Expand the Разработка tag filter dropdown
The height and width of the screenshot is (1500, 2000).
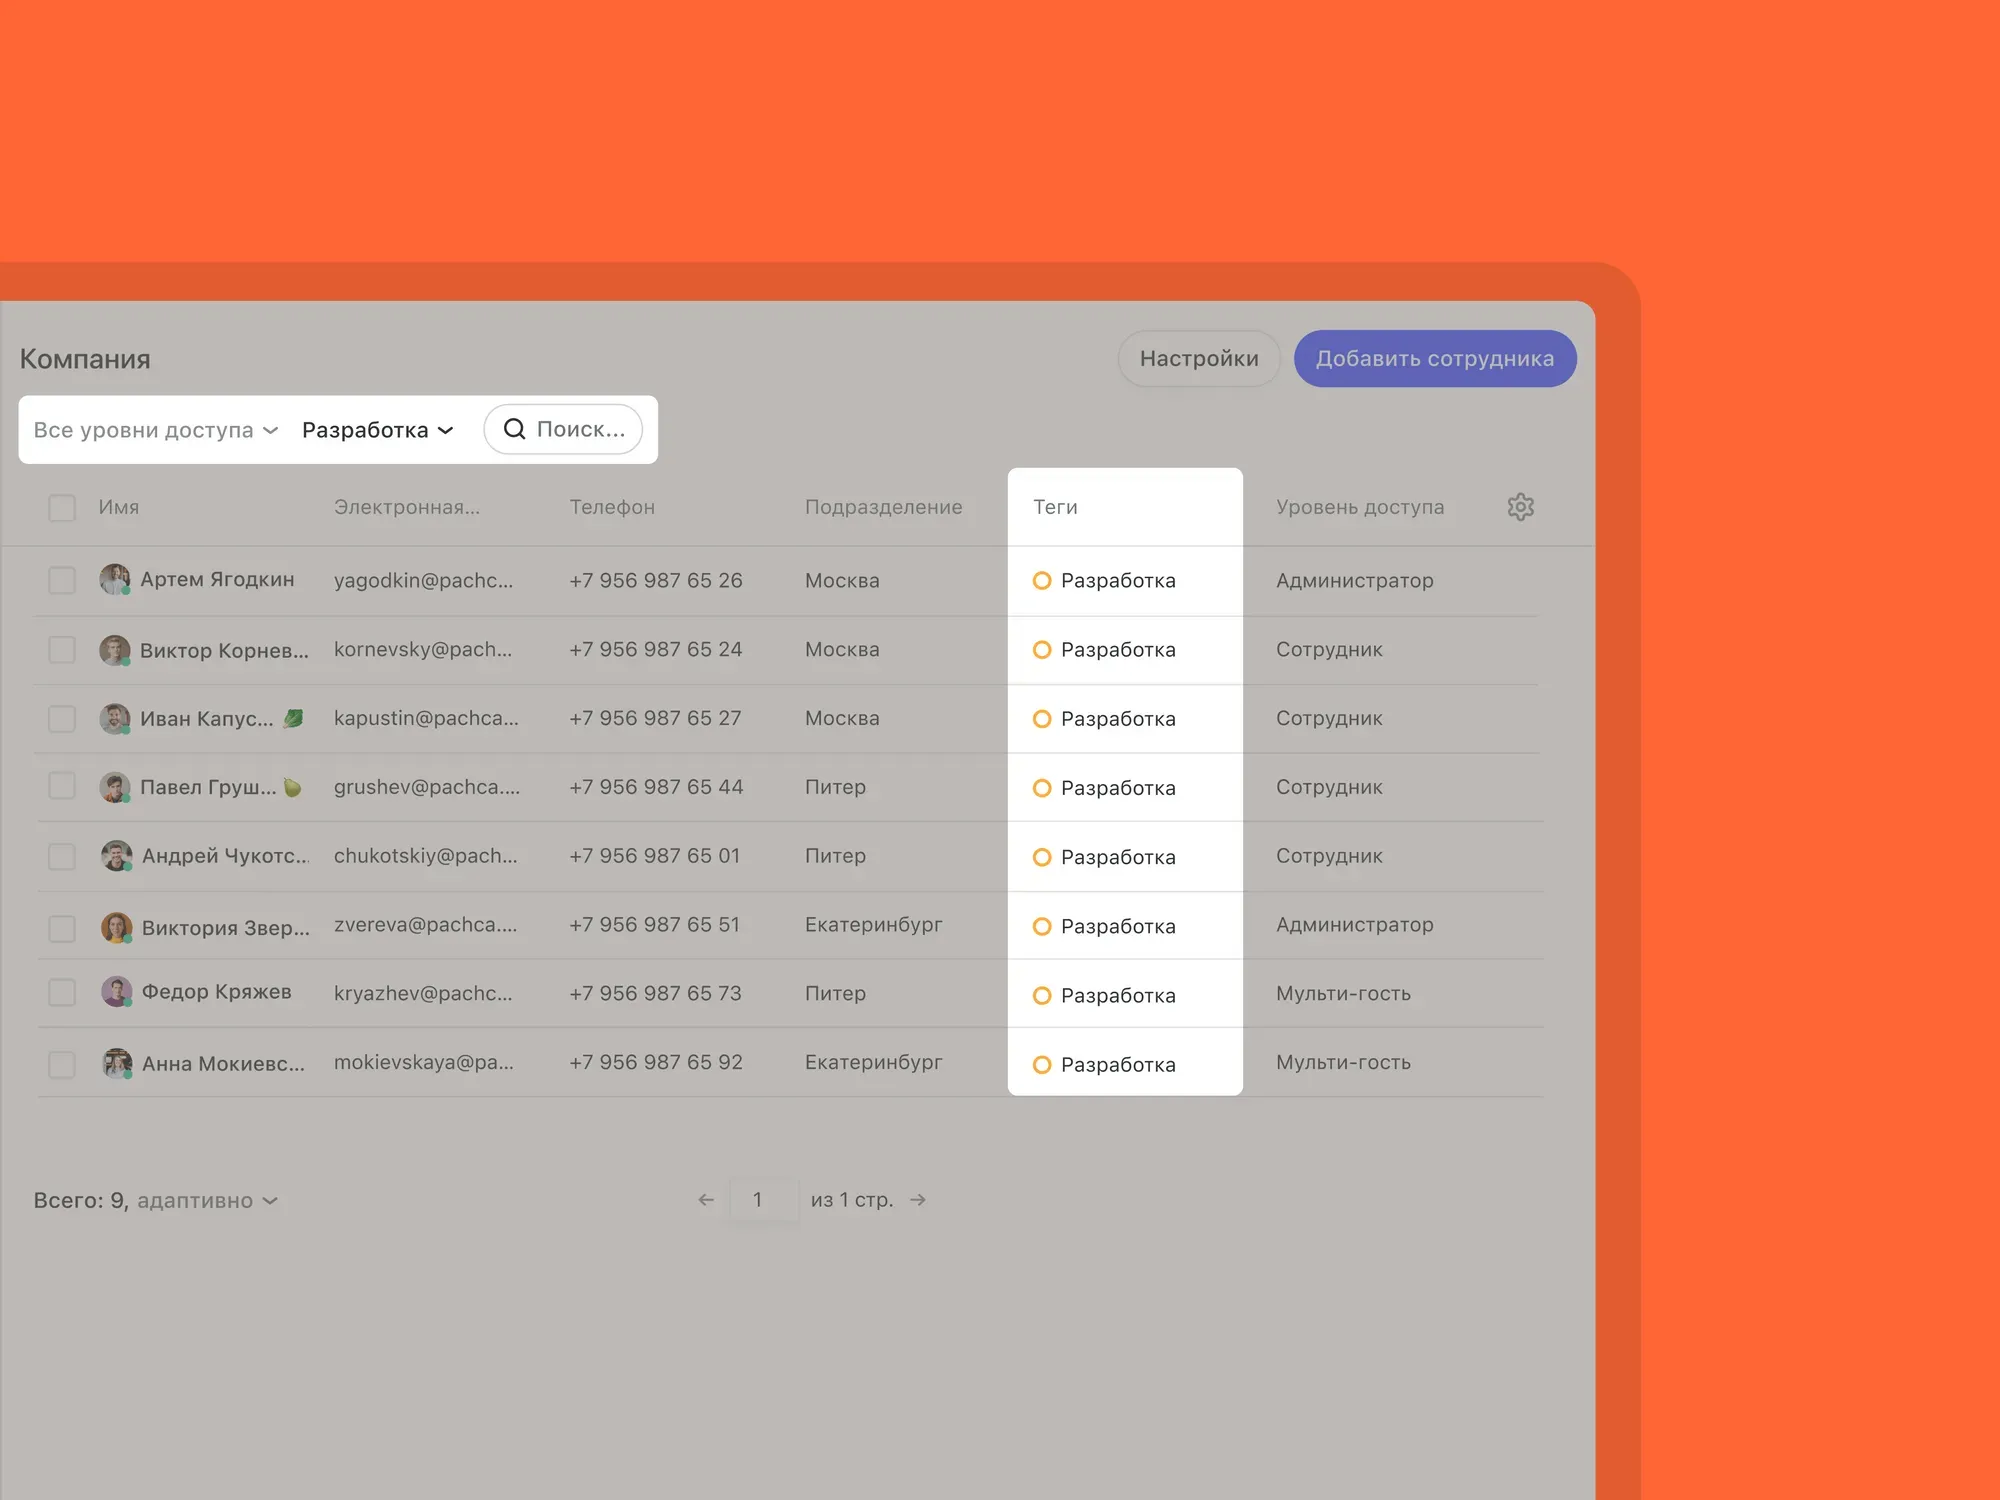point(377,430)
